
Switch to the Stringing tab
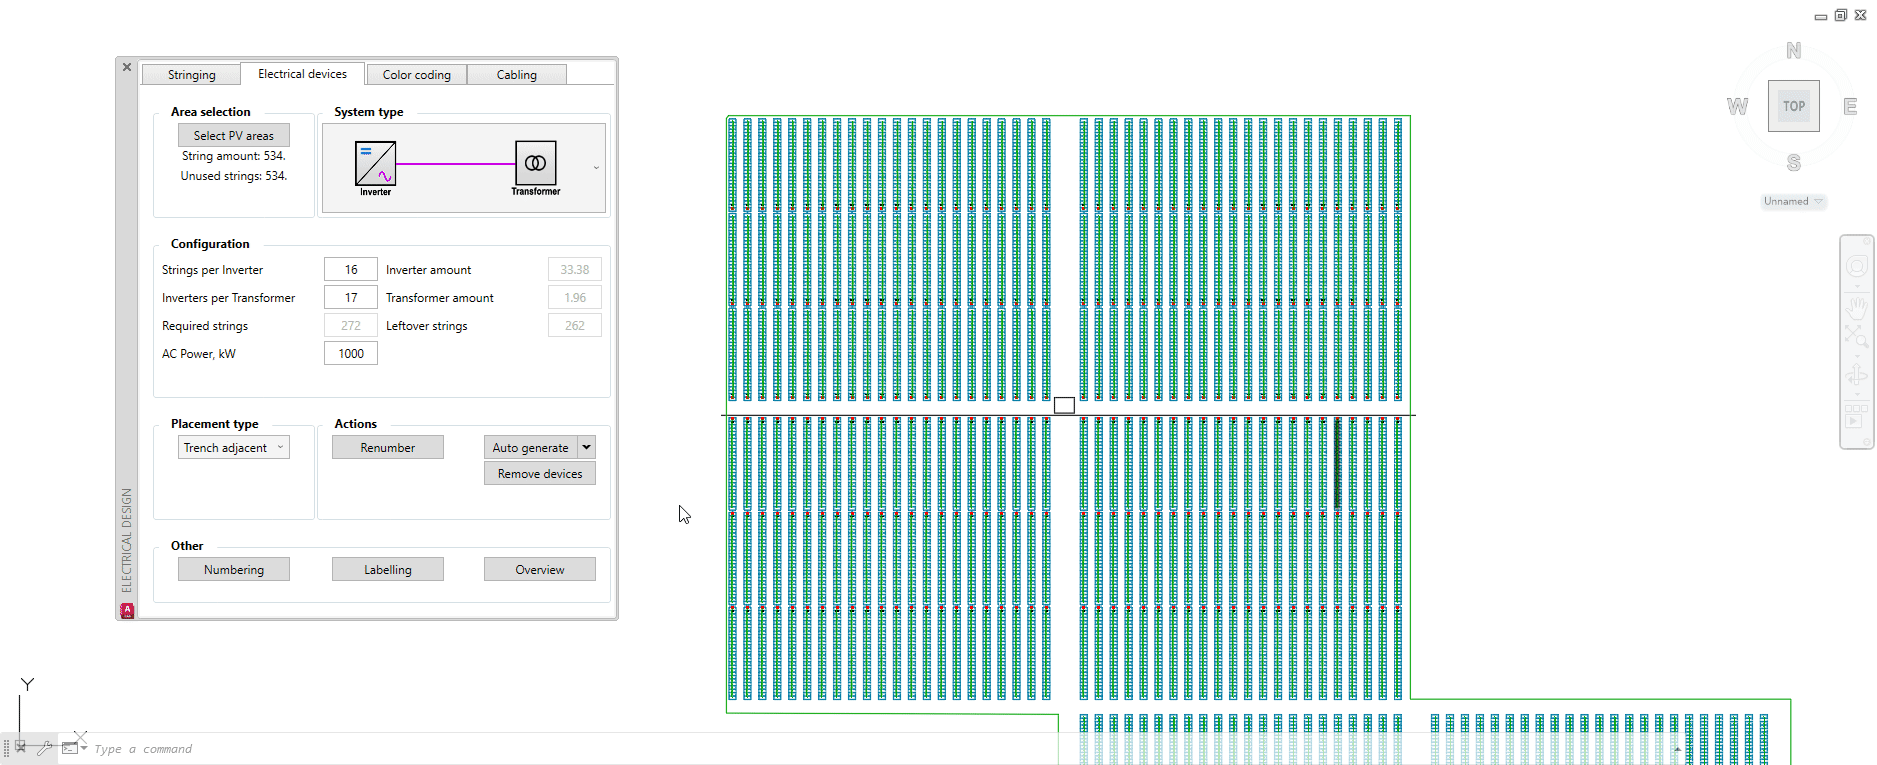point(191,75)
